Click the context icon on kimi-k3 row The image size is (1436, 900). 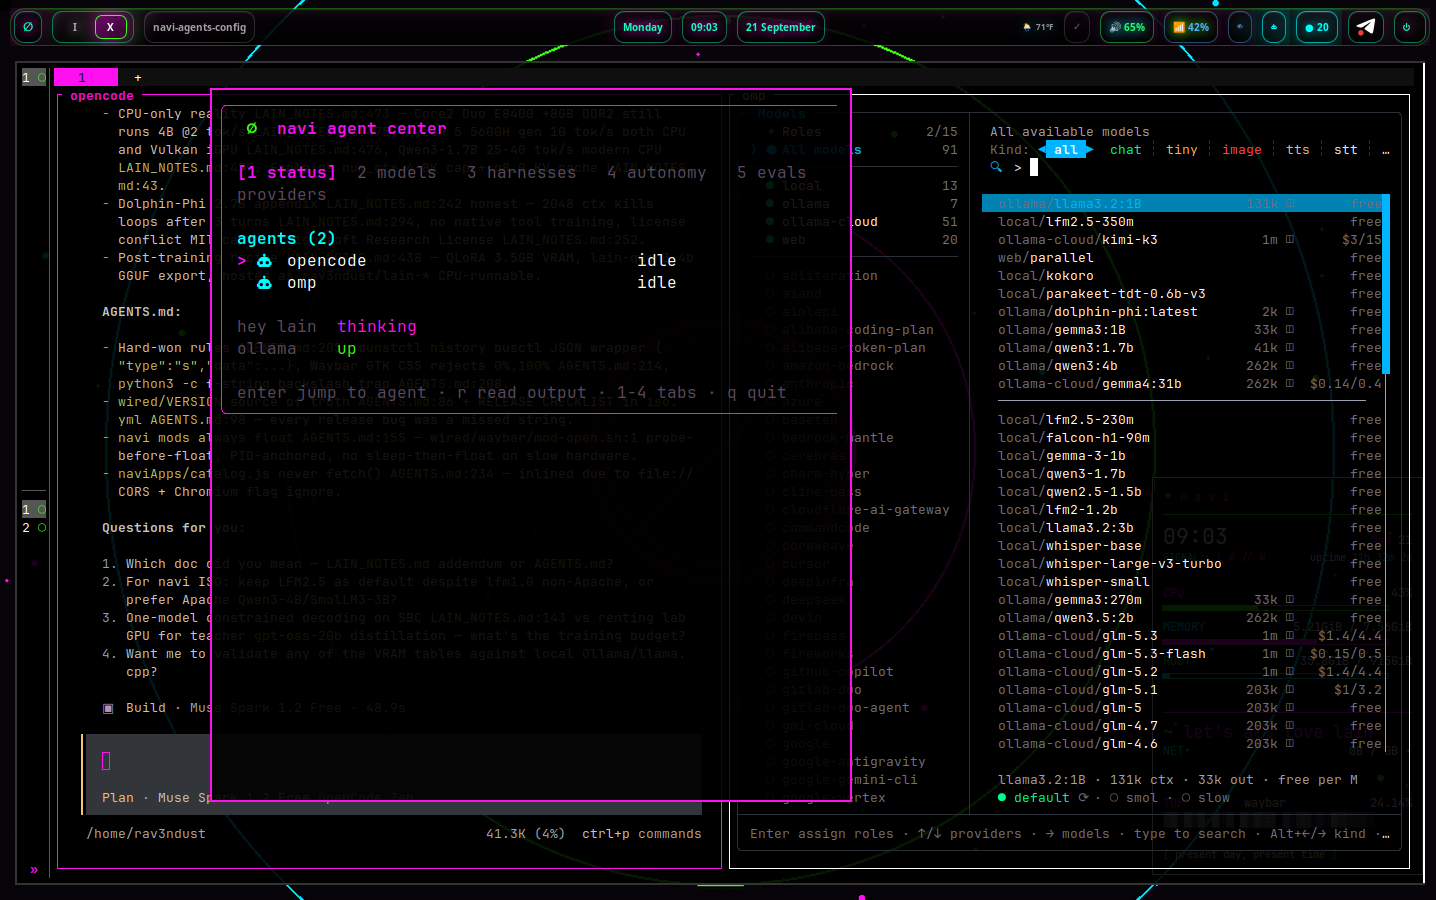click(x=1290, y=240)
